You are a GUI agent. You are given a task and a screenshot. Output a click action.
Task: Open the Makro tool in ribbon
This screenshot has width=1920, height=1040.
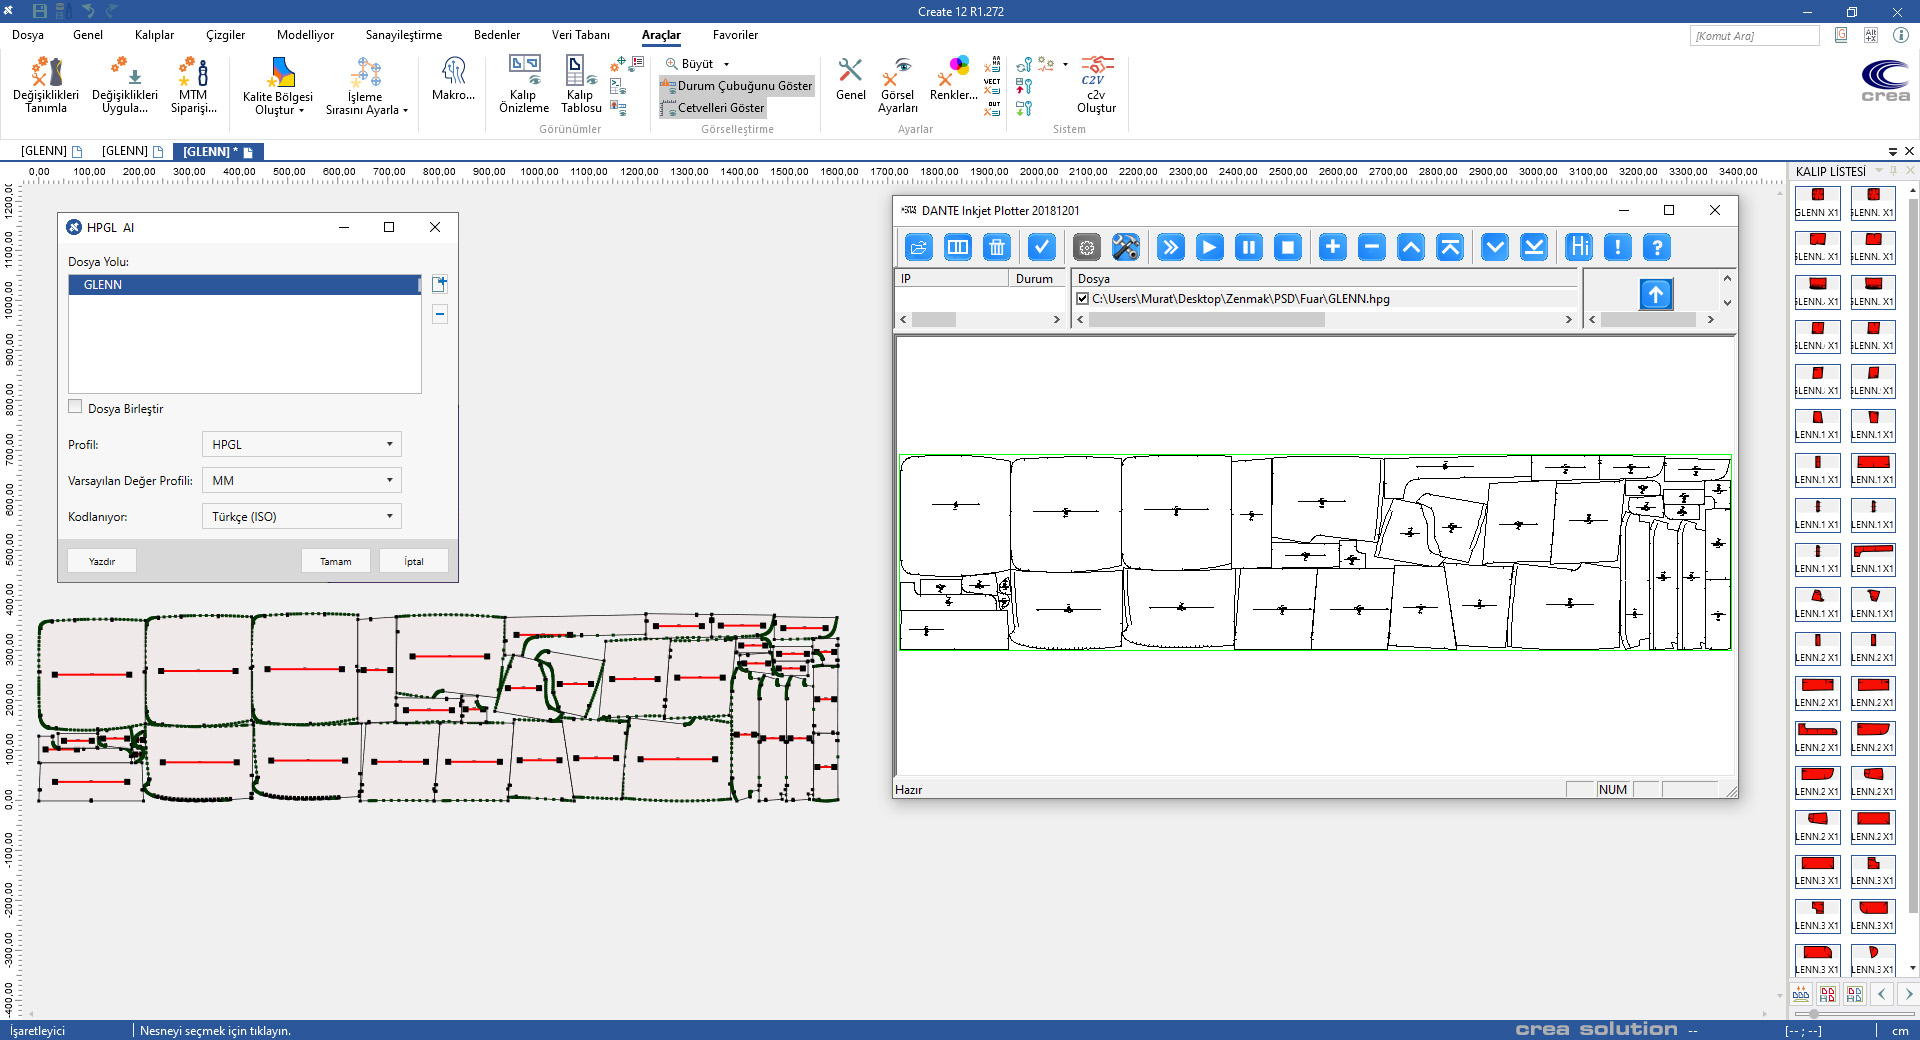pos(453,79)
